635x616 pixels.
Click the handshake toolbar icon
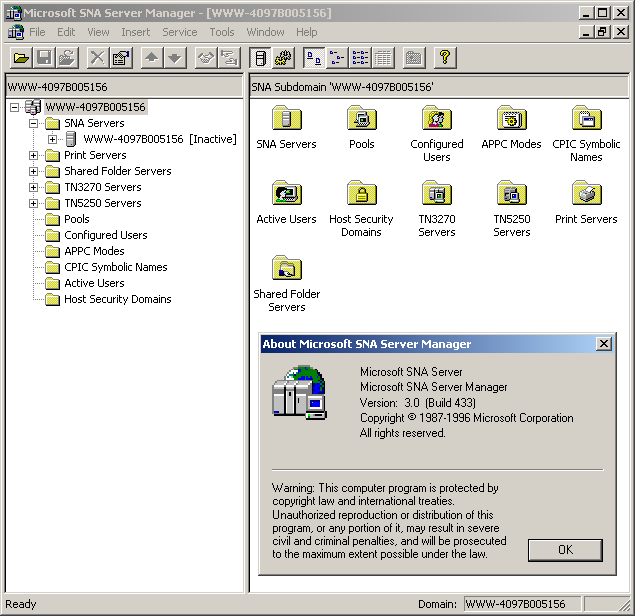[x=206, y=58]
